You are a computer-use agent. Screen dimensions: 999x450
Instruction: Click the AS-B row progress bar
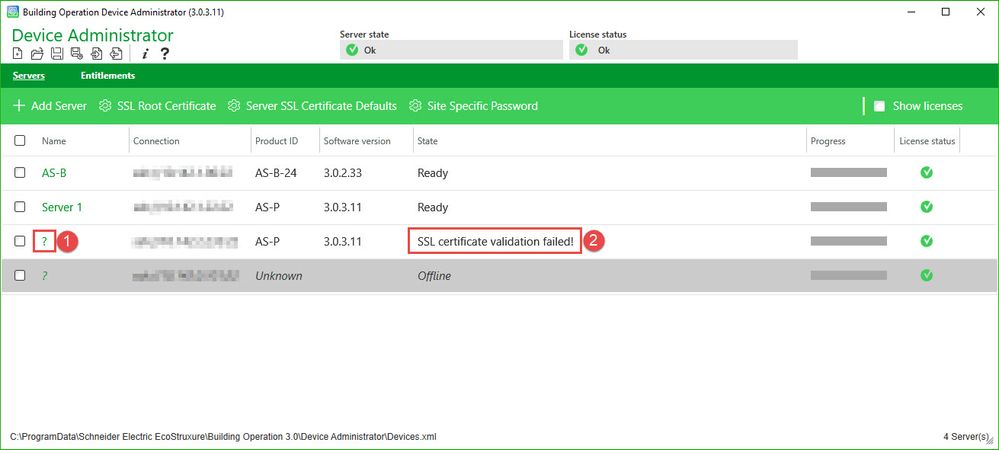coord(849,172)
